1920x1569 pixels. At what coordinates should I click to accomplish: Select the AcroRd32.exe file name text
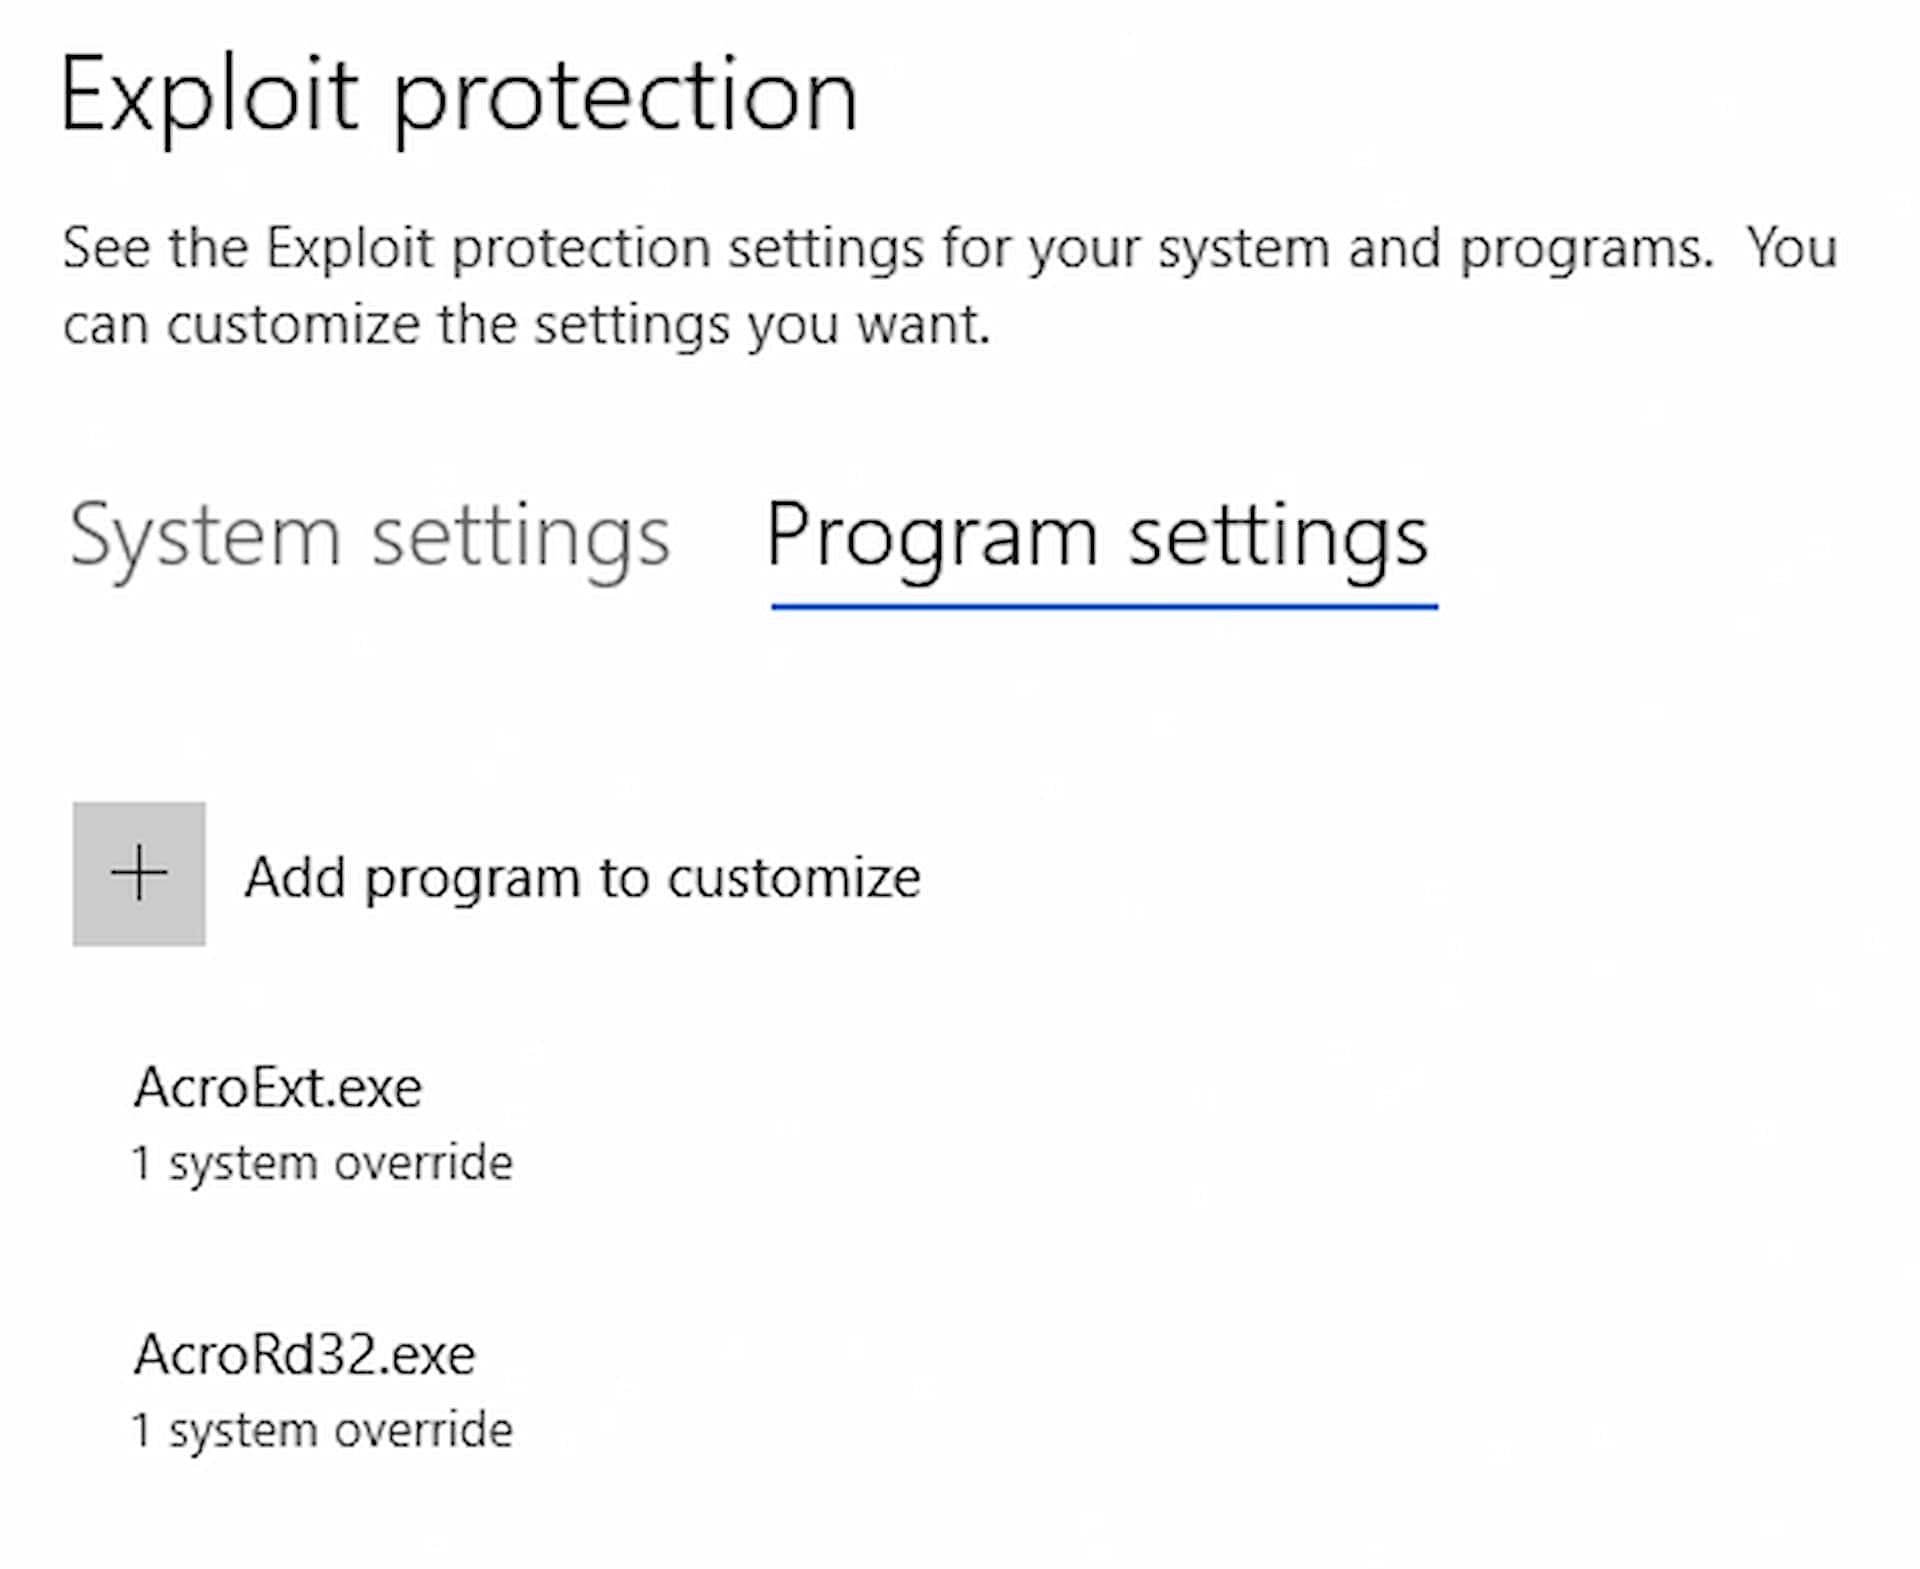coord(305,1355)
